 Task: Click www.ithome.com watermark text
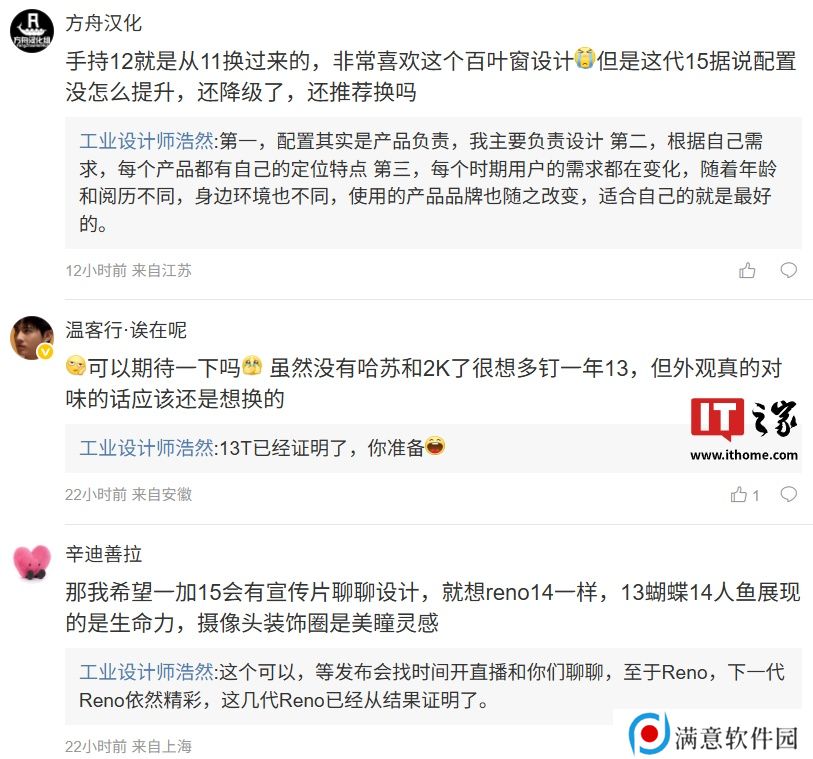pos(744,455)
